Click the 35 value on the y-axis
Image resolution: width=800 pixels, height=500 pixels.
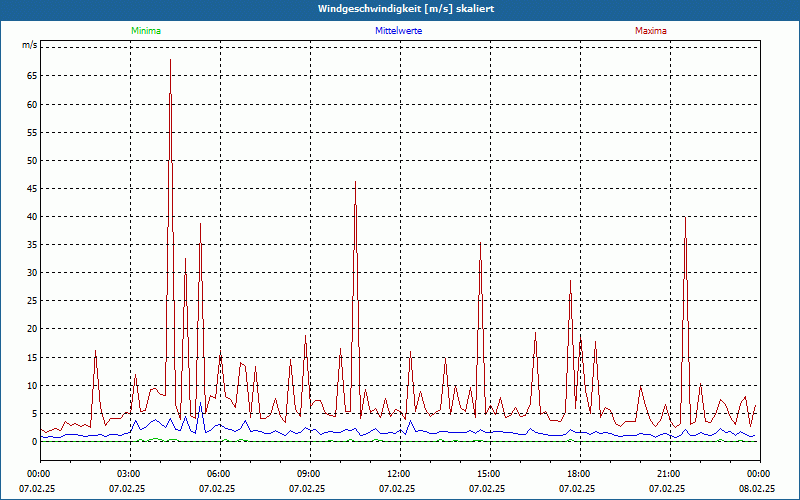(31, 245)
